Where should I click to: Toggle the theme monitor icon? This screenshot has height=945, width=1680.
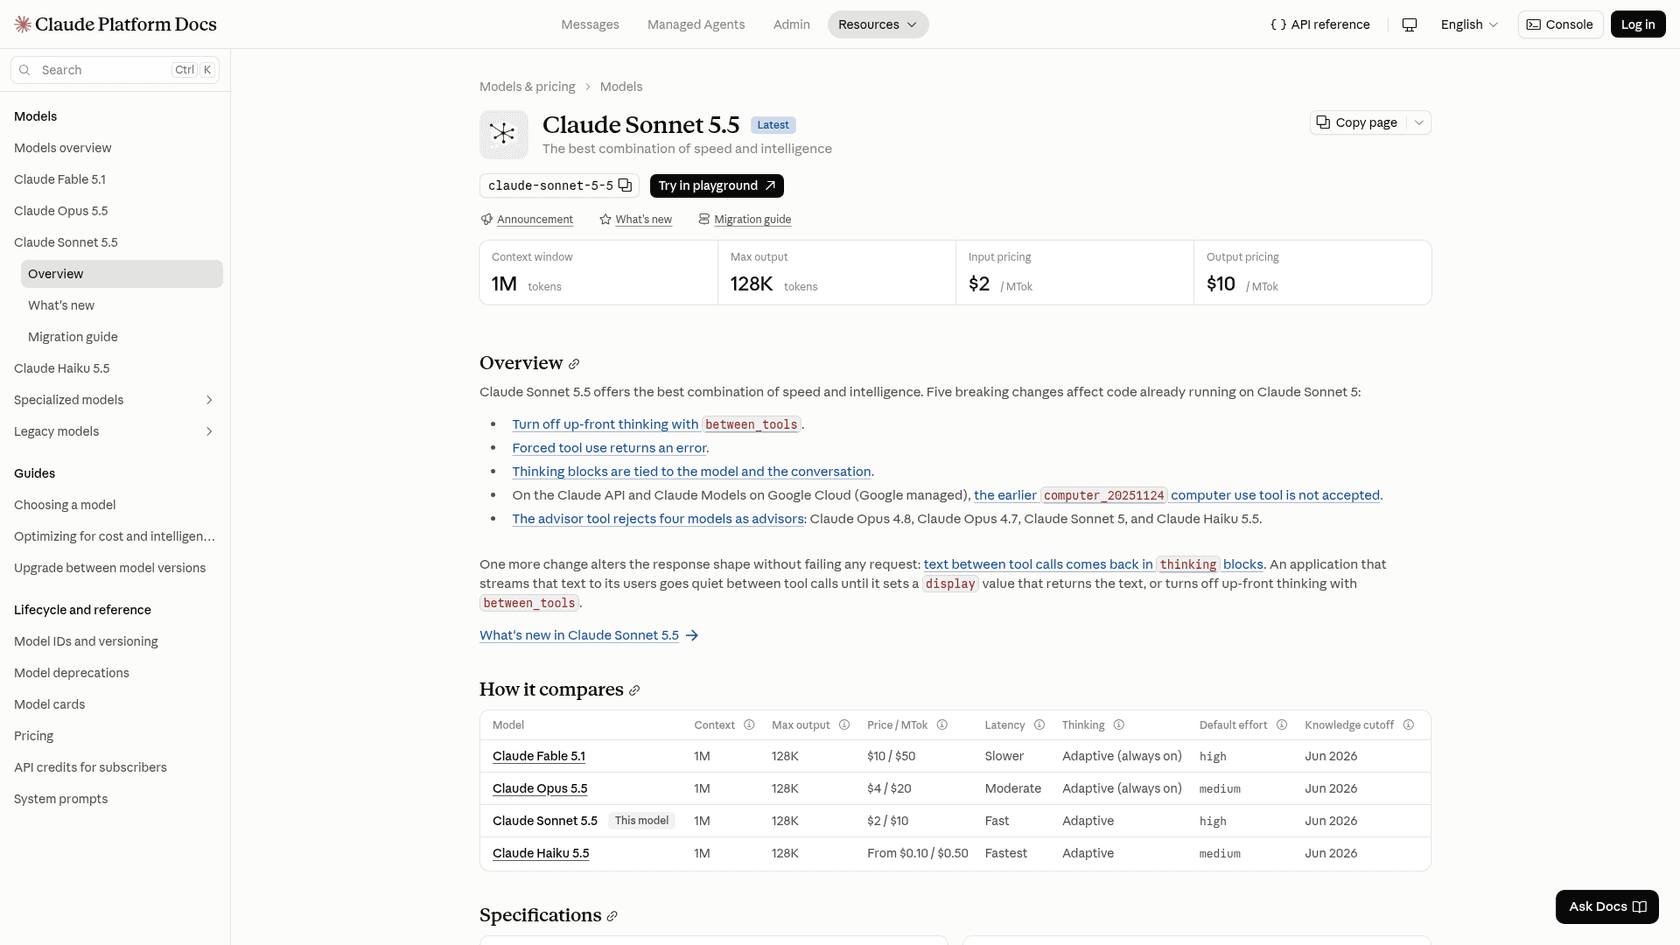pyautogui.click(x=1409, y=24)
